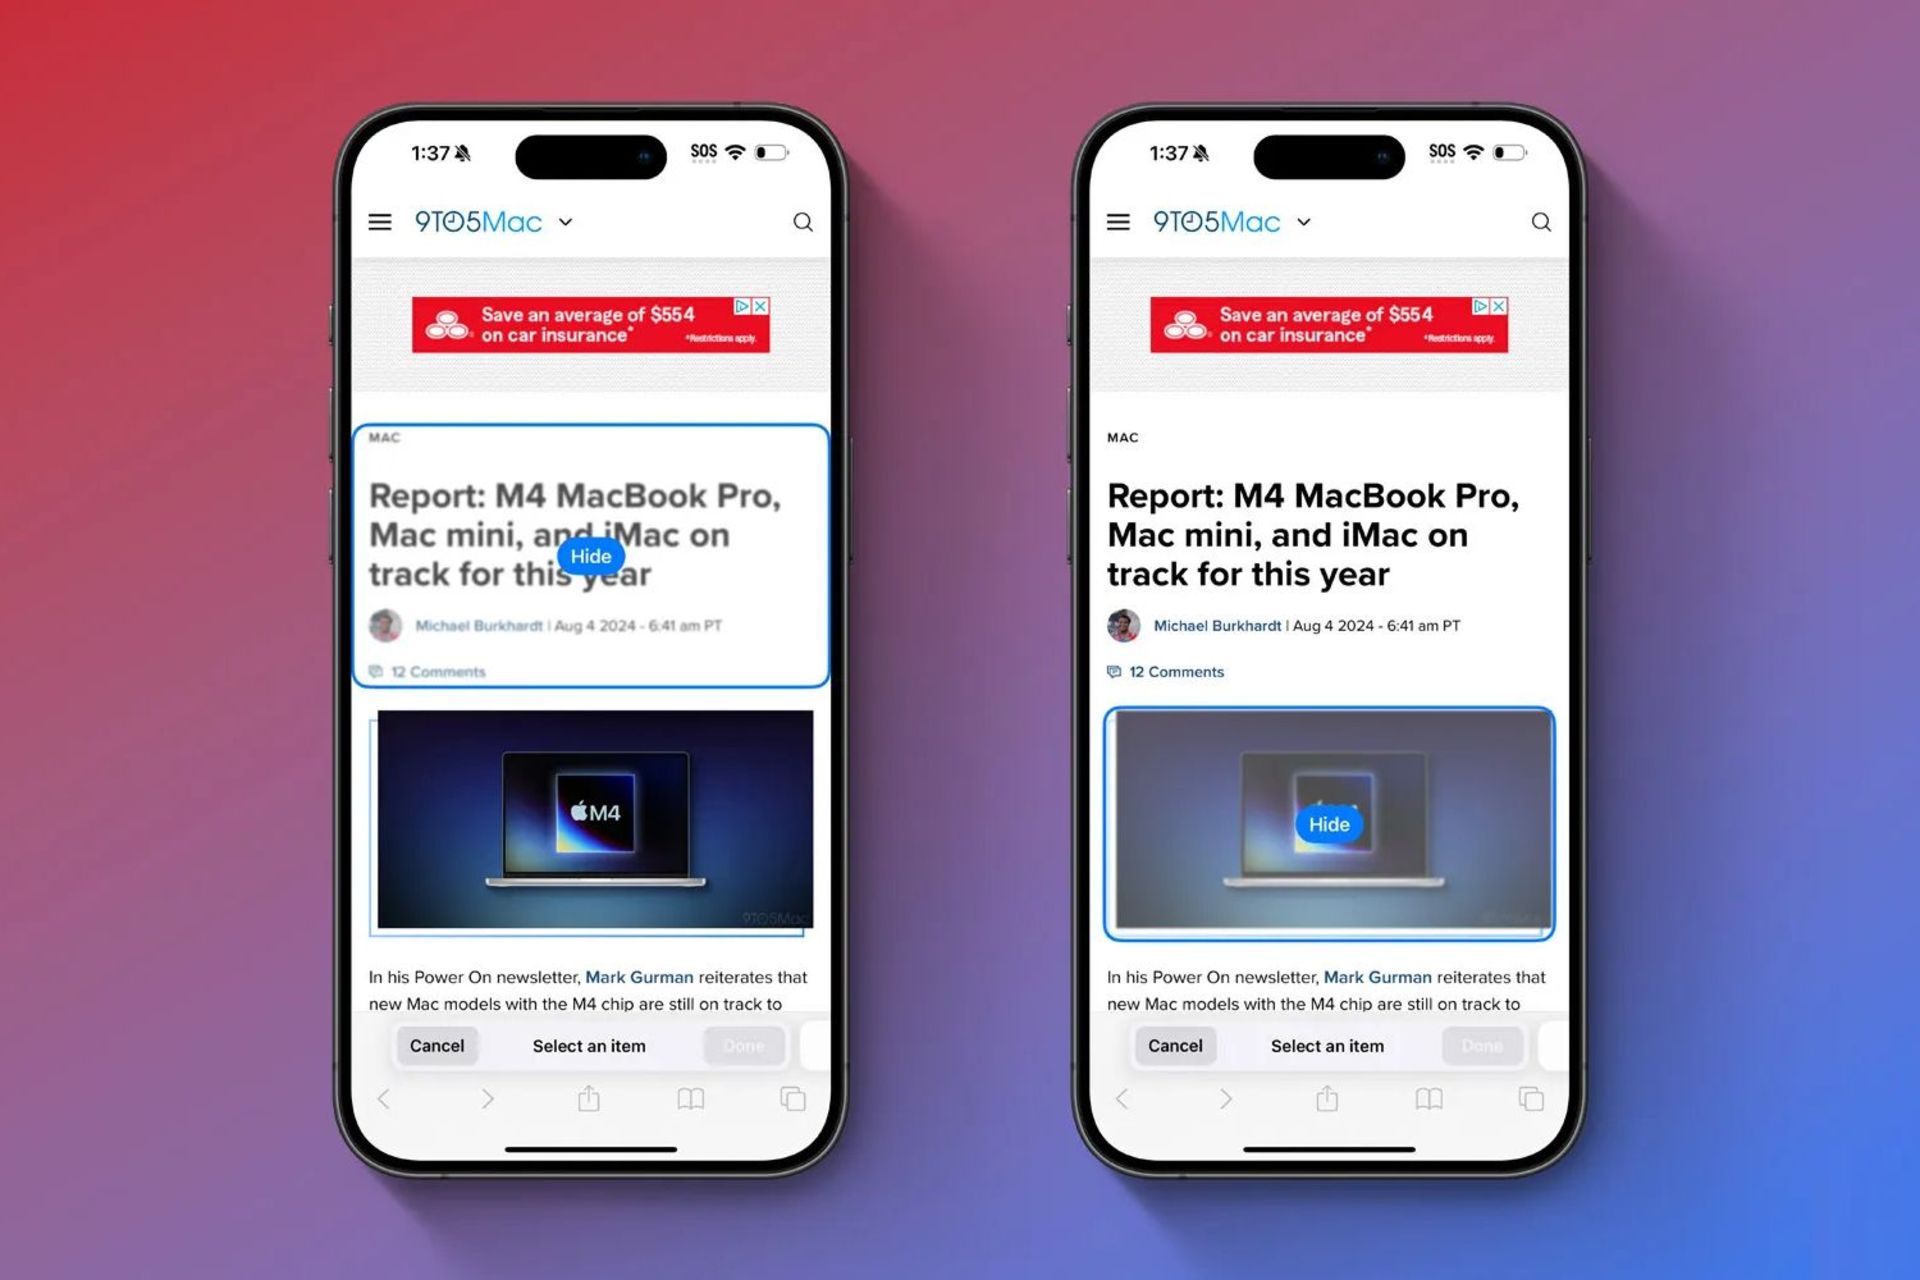Screen dimensions: 1920x1280
Task: Toggle Hide on the M4 MacBook image
Action: (1327, 823)
